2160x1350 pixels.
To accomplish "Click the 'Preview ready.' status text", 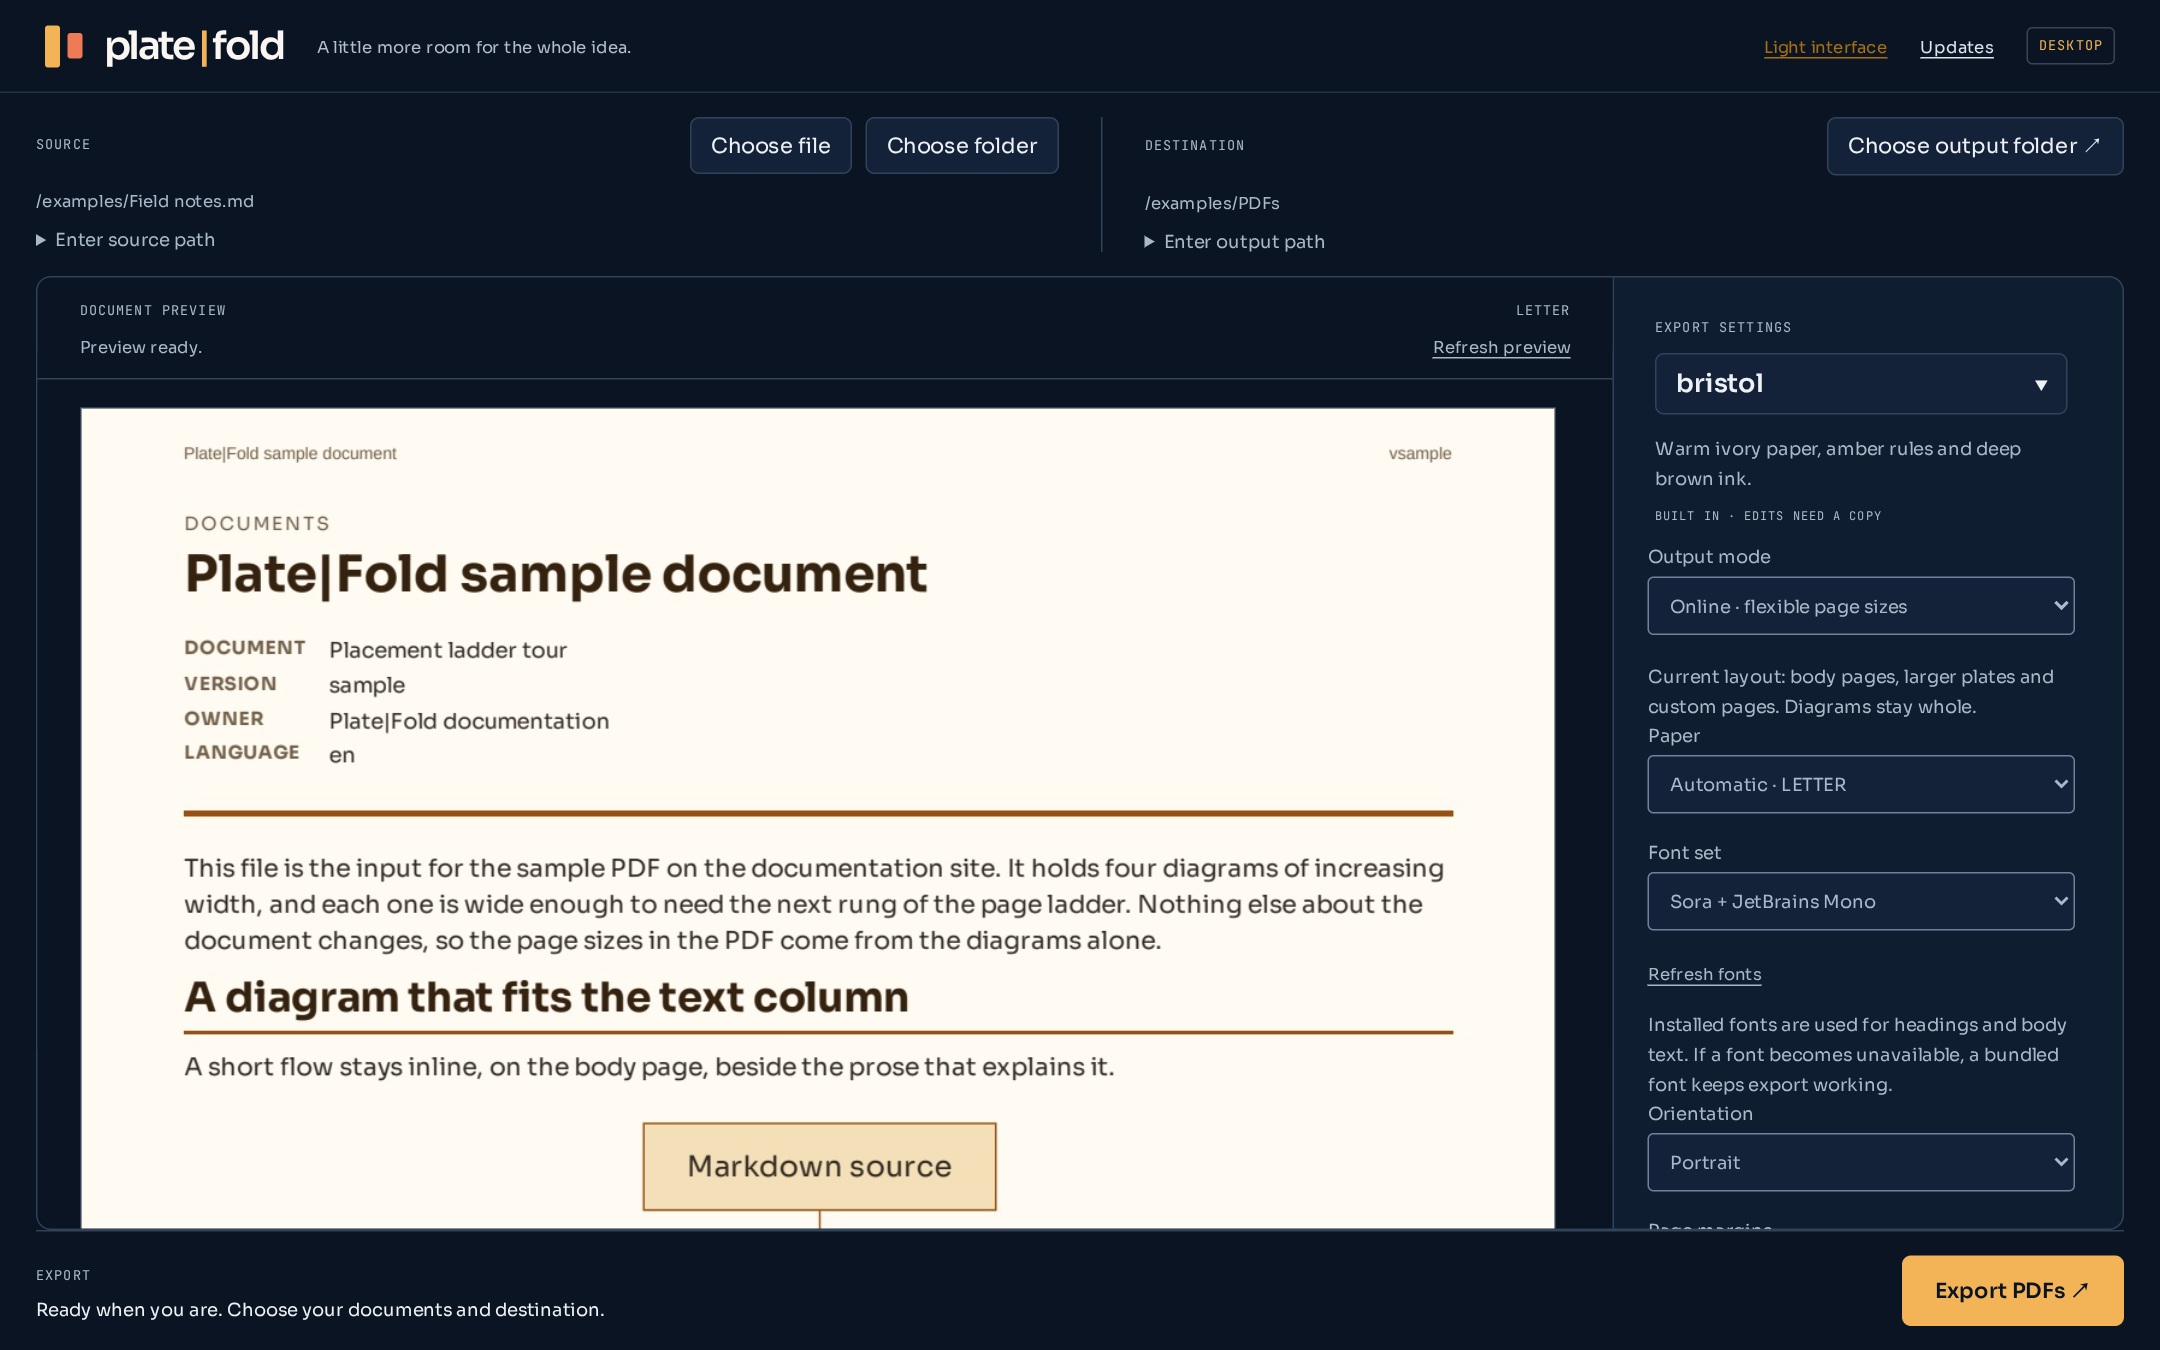I will point(141,347).
